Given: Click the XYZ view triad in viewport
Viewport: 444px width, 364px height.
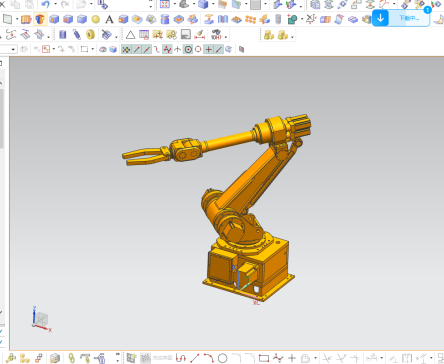Looking at the screenshot, I should click(42, 320).
